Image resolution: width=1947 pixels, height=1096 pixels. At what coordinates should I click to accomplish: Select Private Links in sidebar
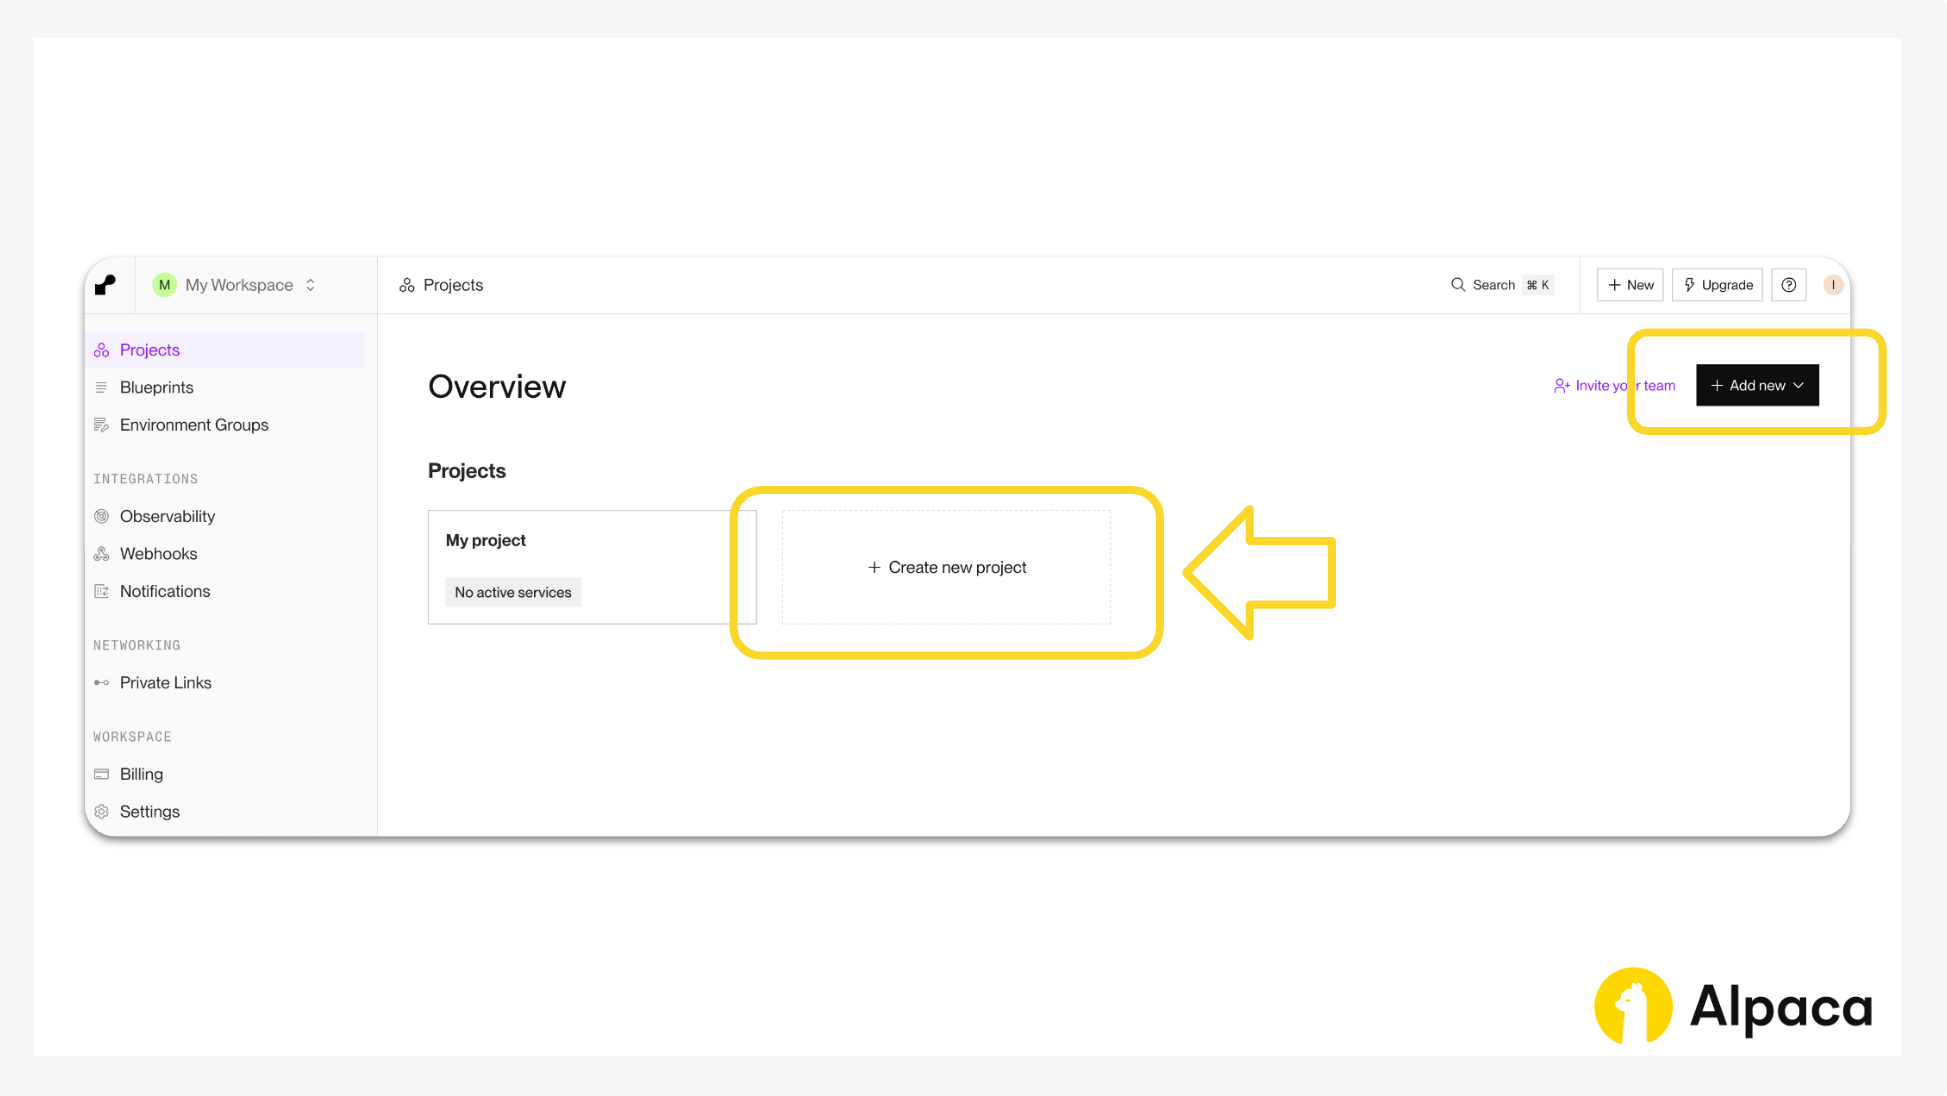click(x=166, y=683)
